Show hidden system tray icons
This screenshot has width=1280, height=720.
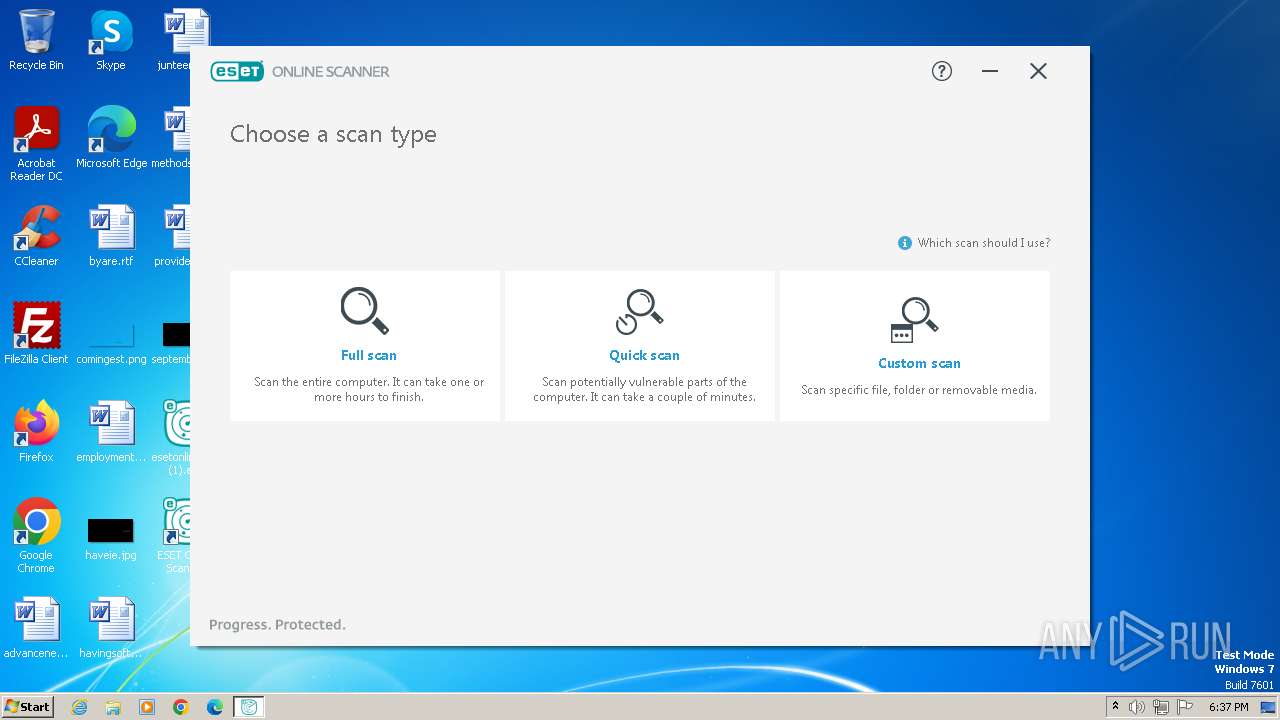[1116, 707]
